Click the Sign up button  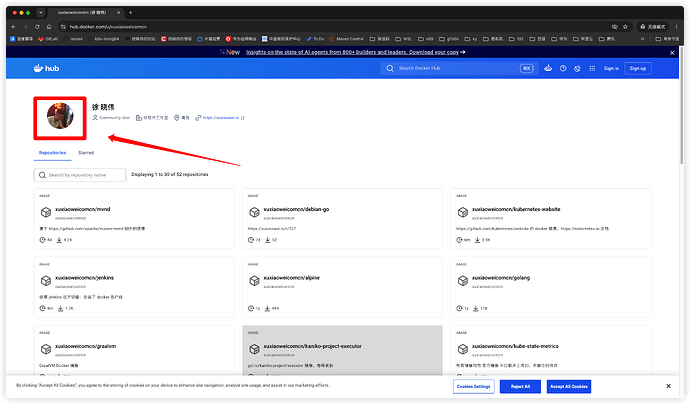coord(638,68)
